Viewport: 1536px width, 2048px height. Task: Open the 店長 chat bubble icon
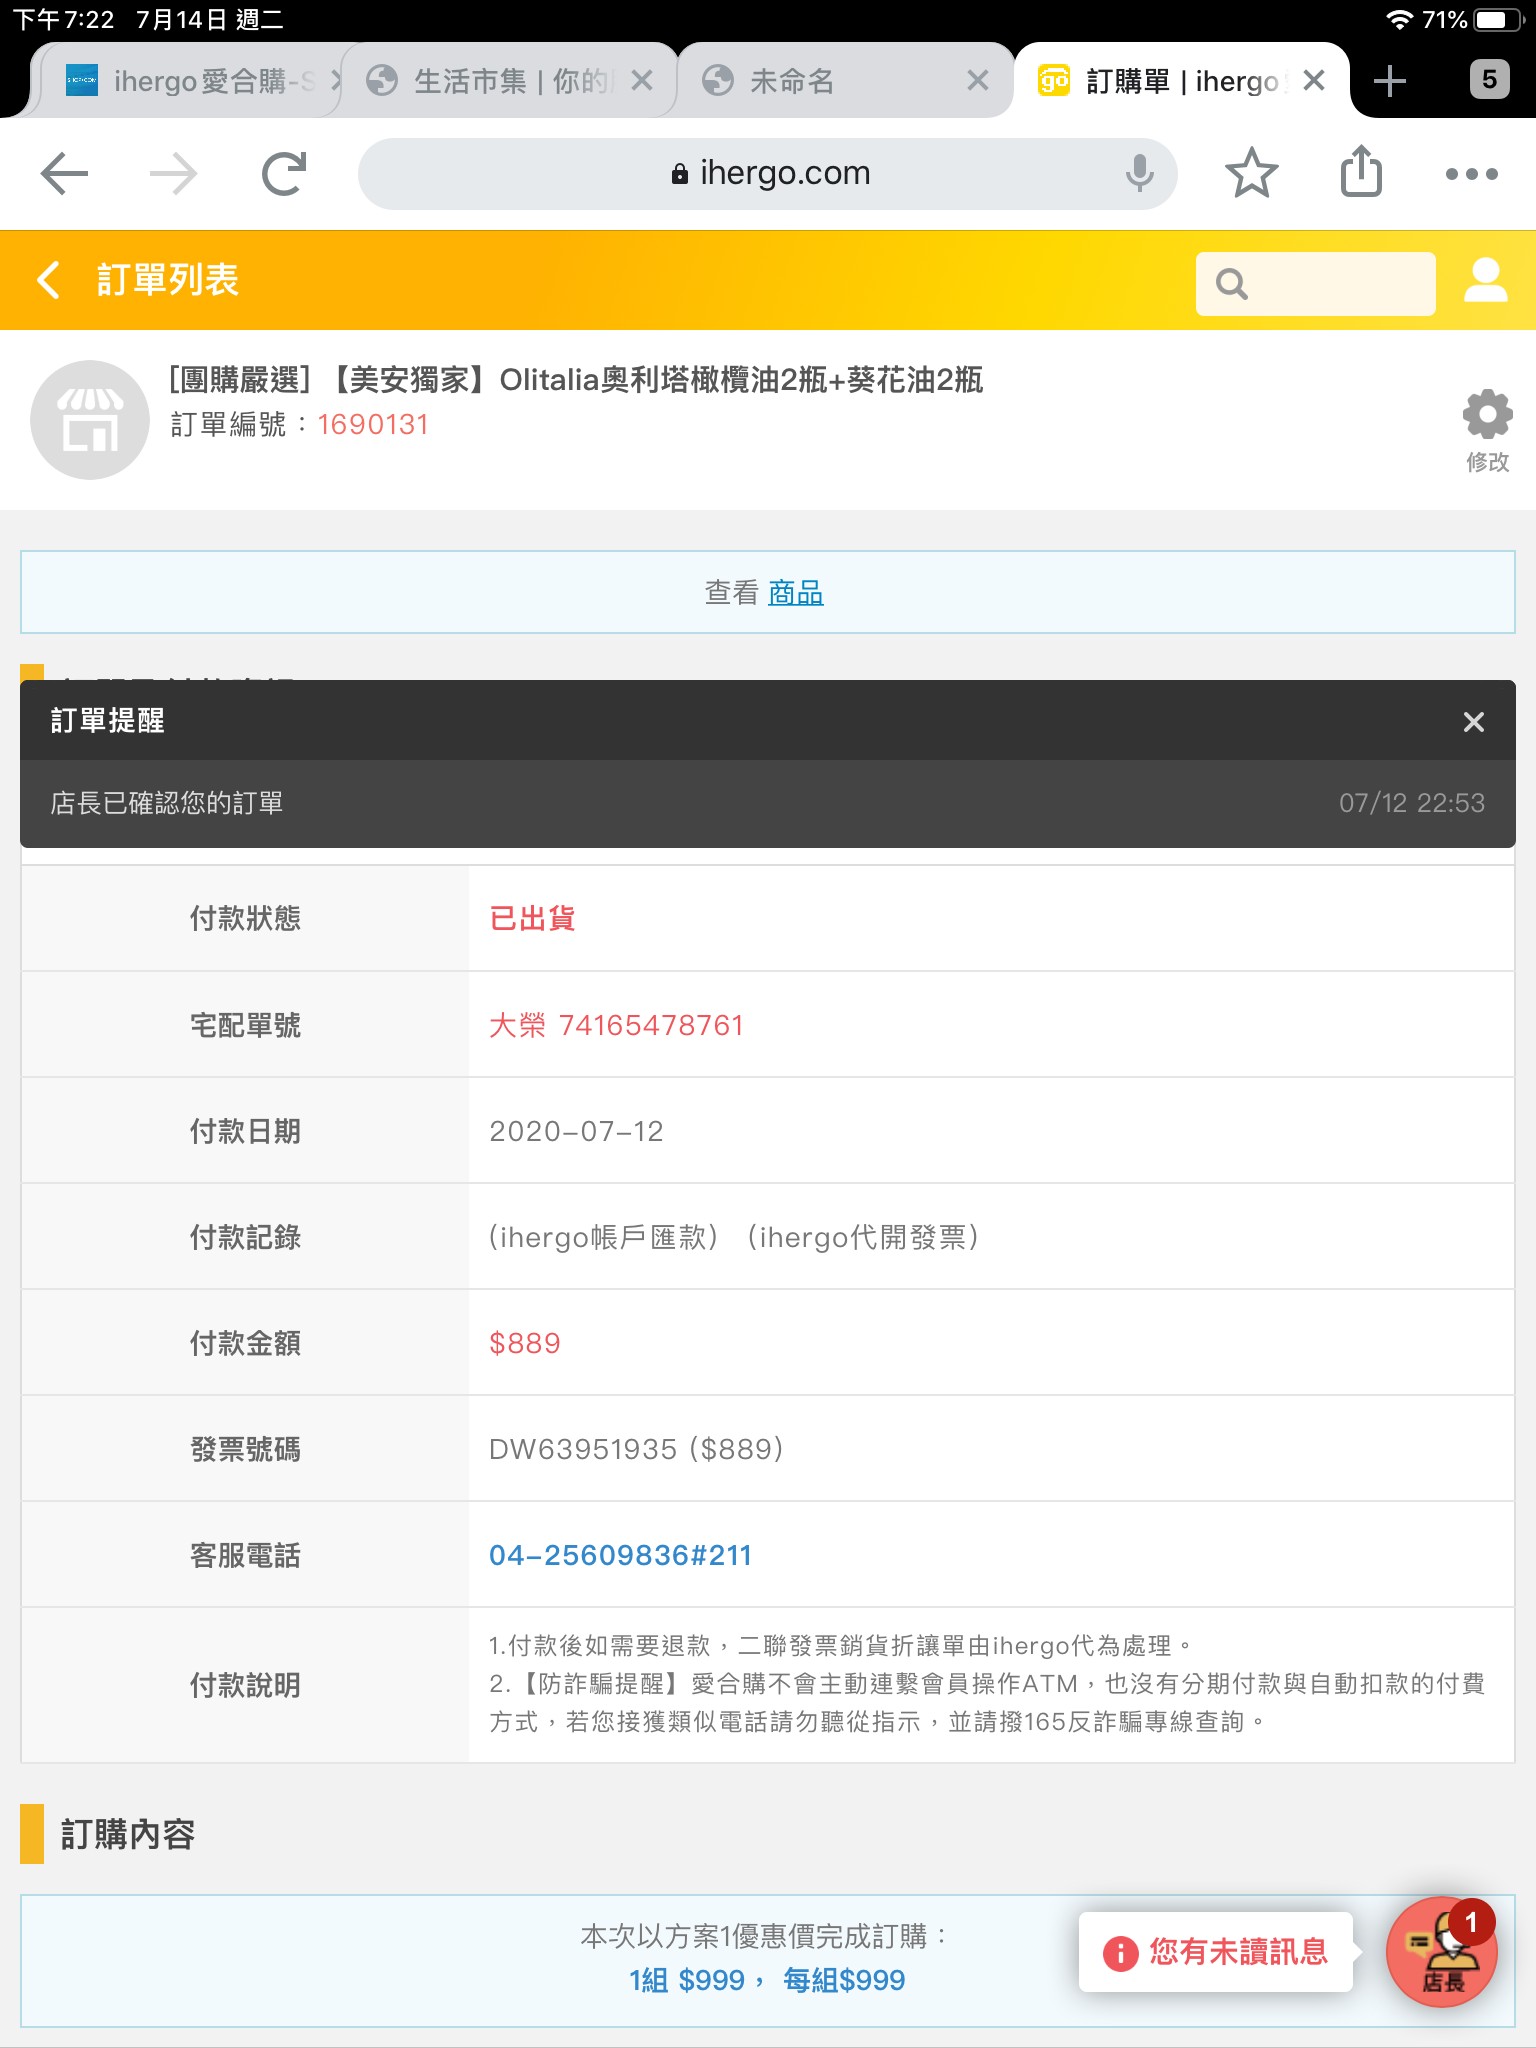(x=1442, y=1951)
